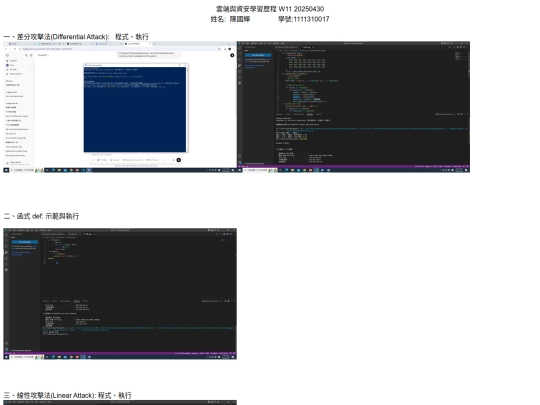Viewport: 540px width, 405px height.
Task: Open Manage gear icon in Differential Attack VS Code
Action: pyautogui.click(x=240, y=162)
